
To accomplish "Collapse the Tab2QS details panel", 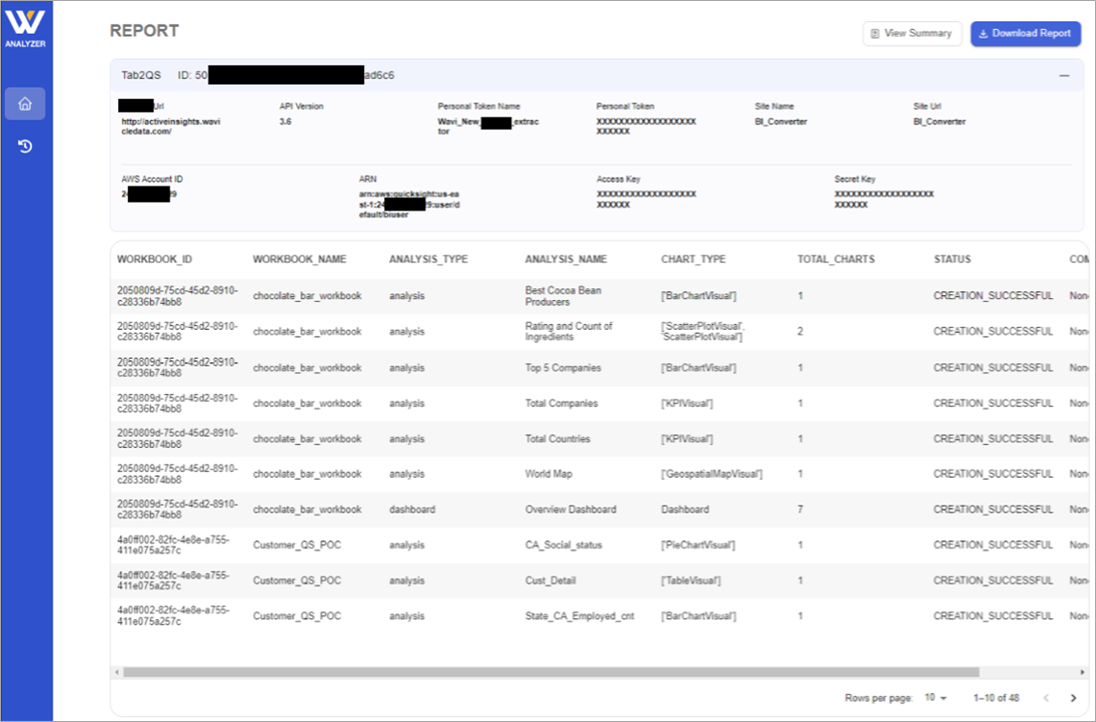I will coord(1065,75).
